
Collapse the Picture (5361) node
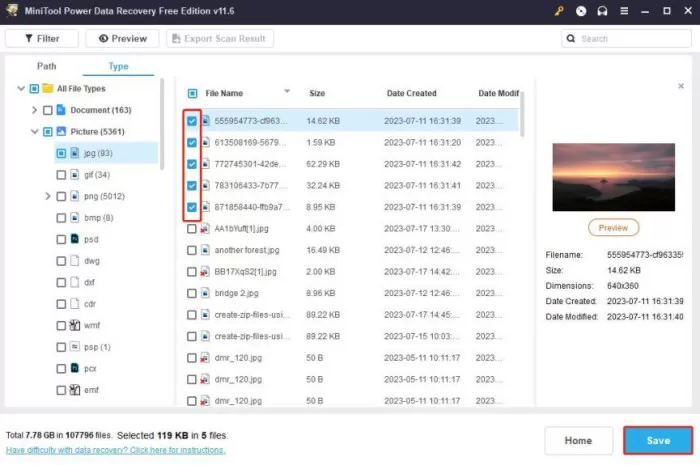(x=34, y=132)
